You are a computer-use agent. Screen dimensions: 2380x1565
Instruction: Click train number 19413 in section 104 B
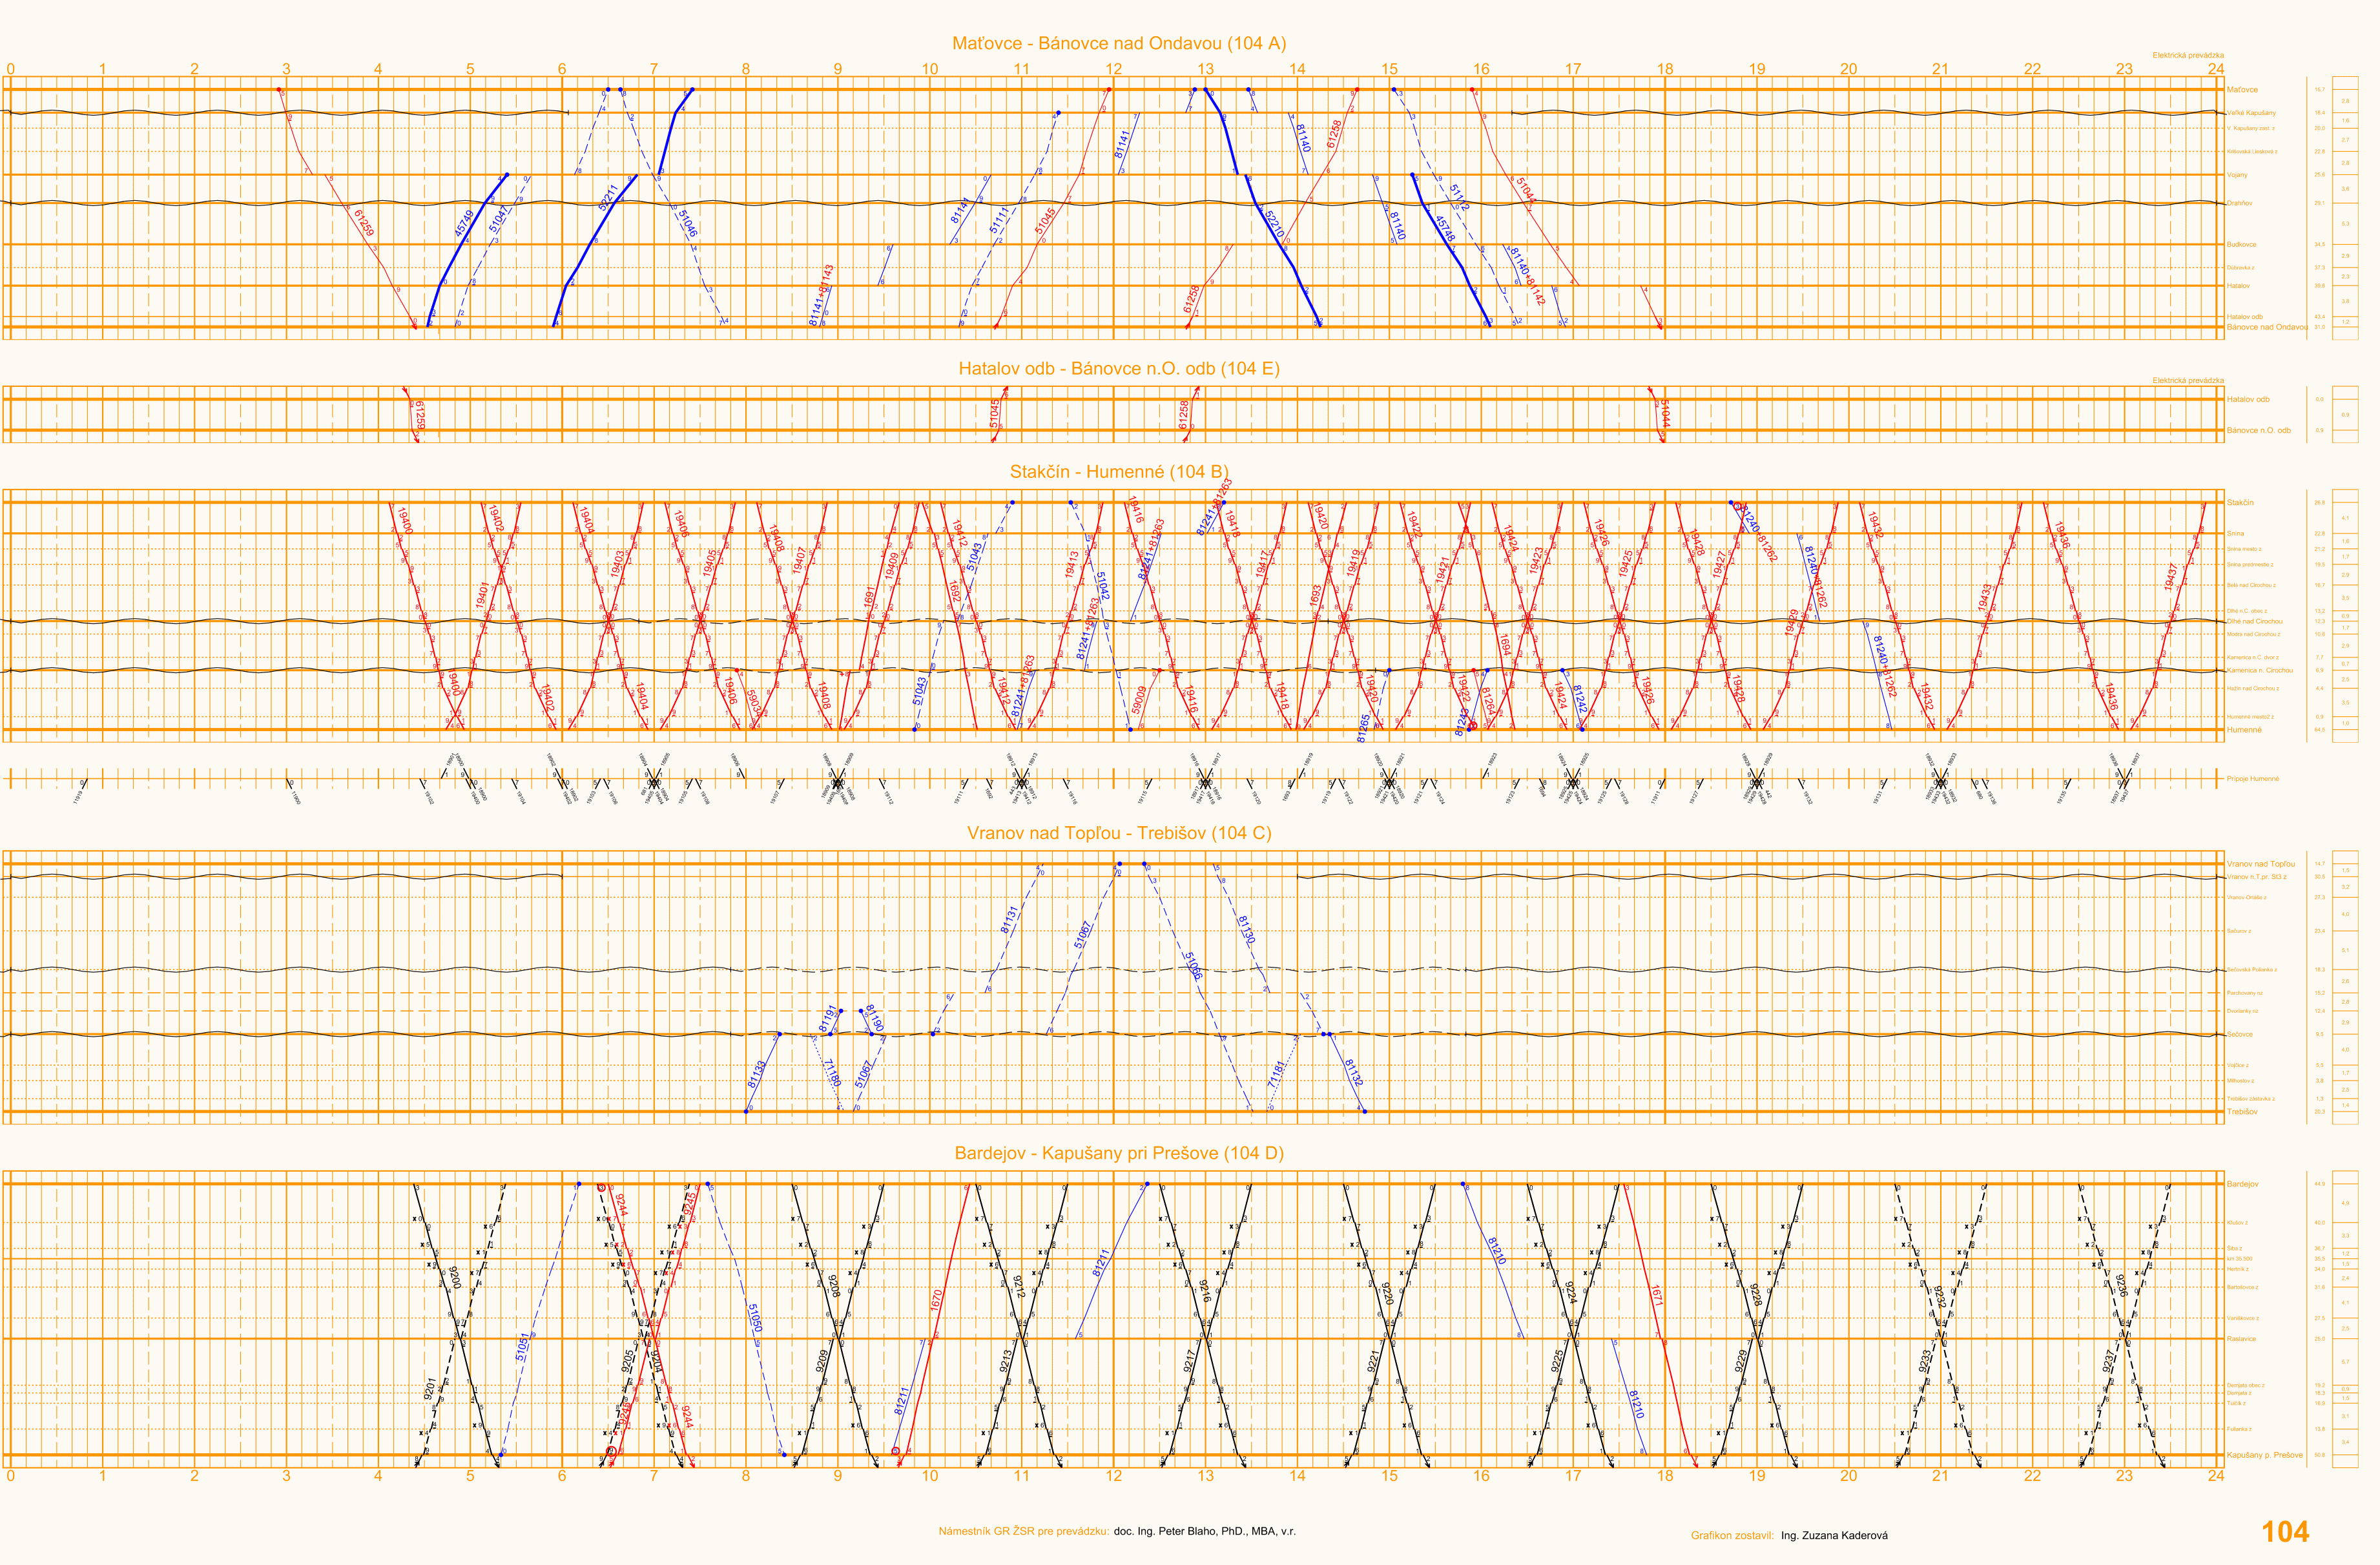point(1071,565)
